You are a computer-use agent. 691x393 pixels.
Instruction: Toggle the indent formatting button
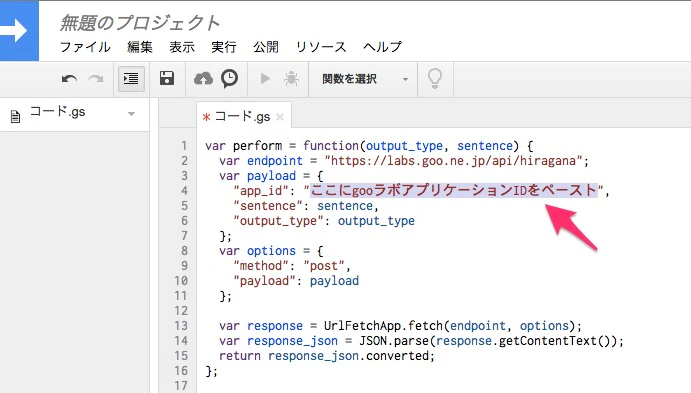tap(131, 79)
